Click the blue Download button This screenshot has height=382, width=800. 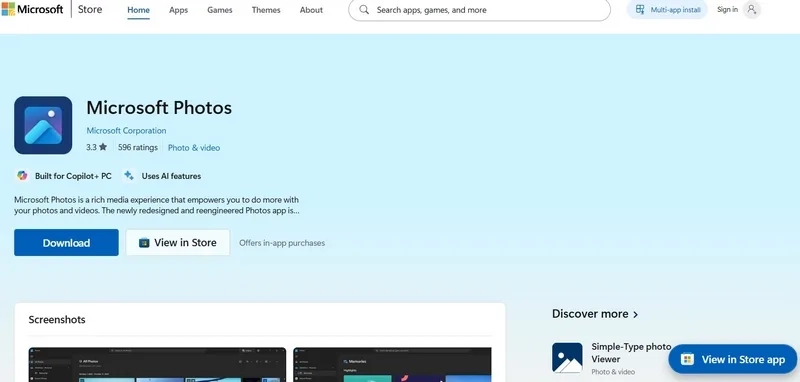[x=66, y=242]
